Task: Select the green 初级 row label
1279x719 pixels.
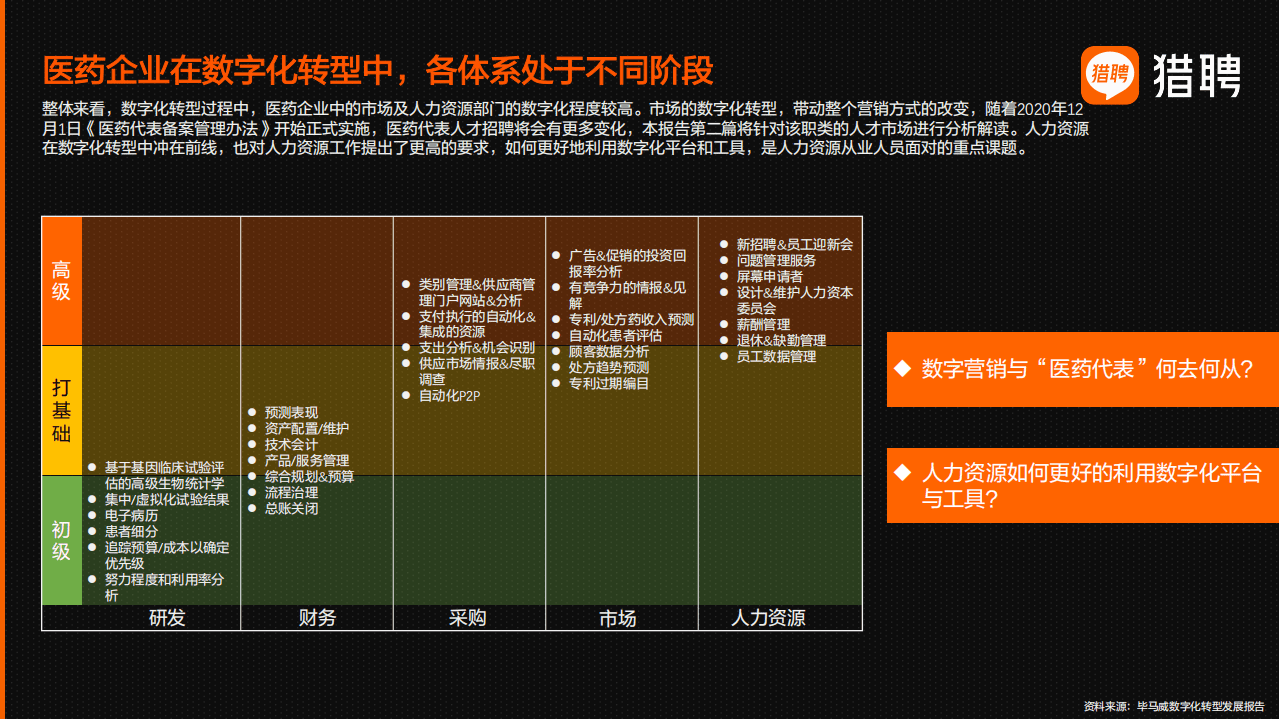Action: pos(62,537)
